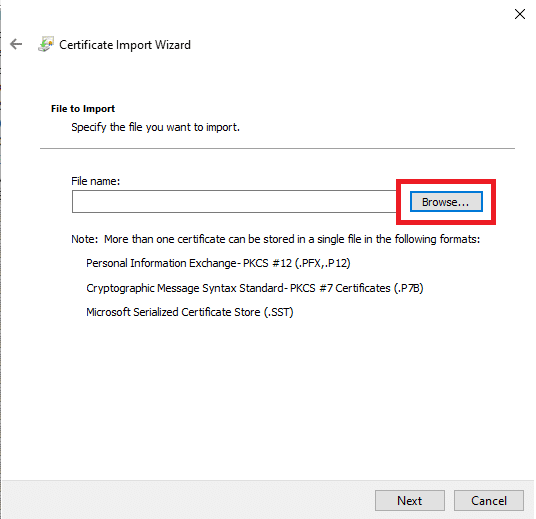
Task: Click the horizontal divider below the heading
Action: point(277,148)
